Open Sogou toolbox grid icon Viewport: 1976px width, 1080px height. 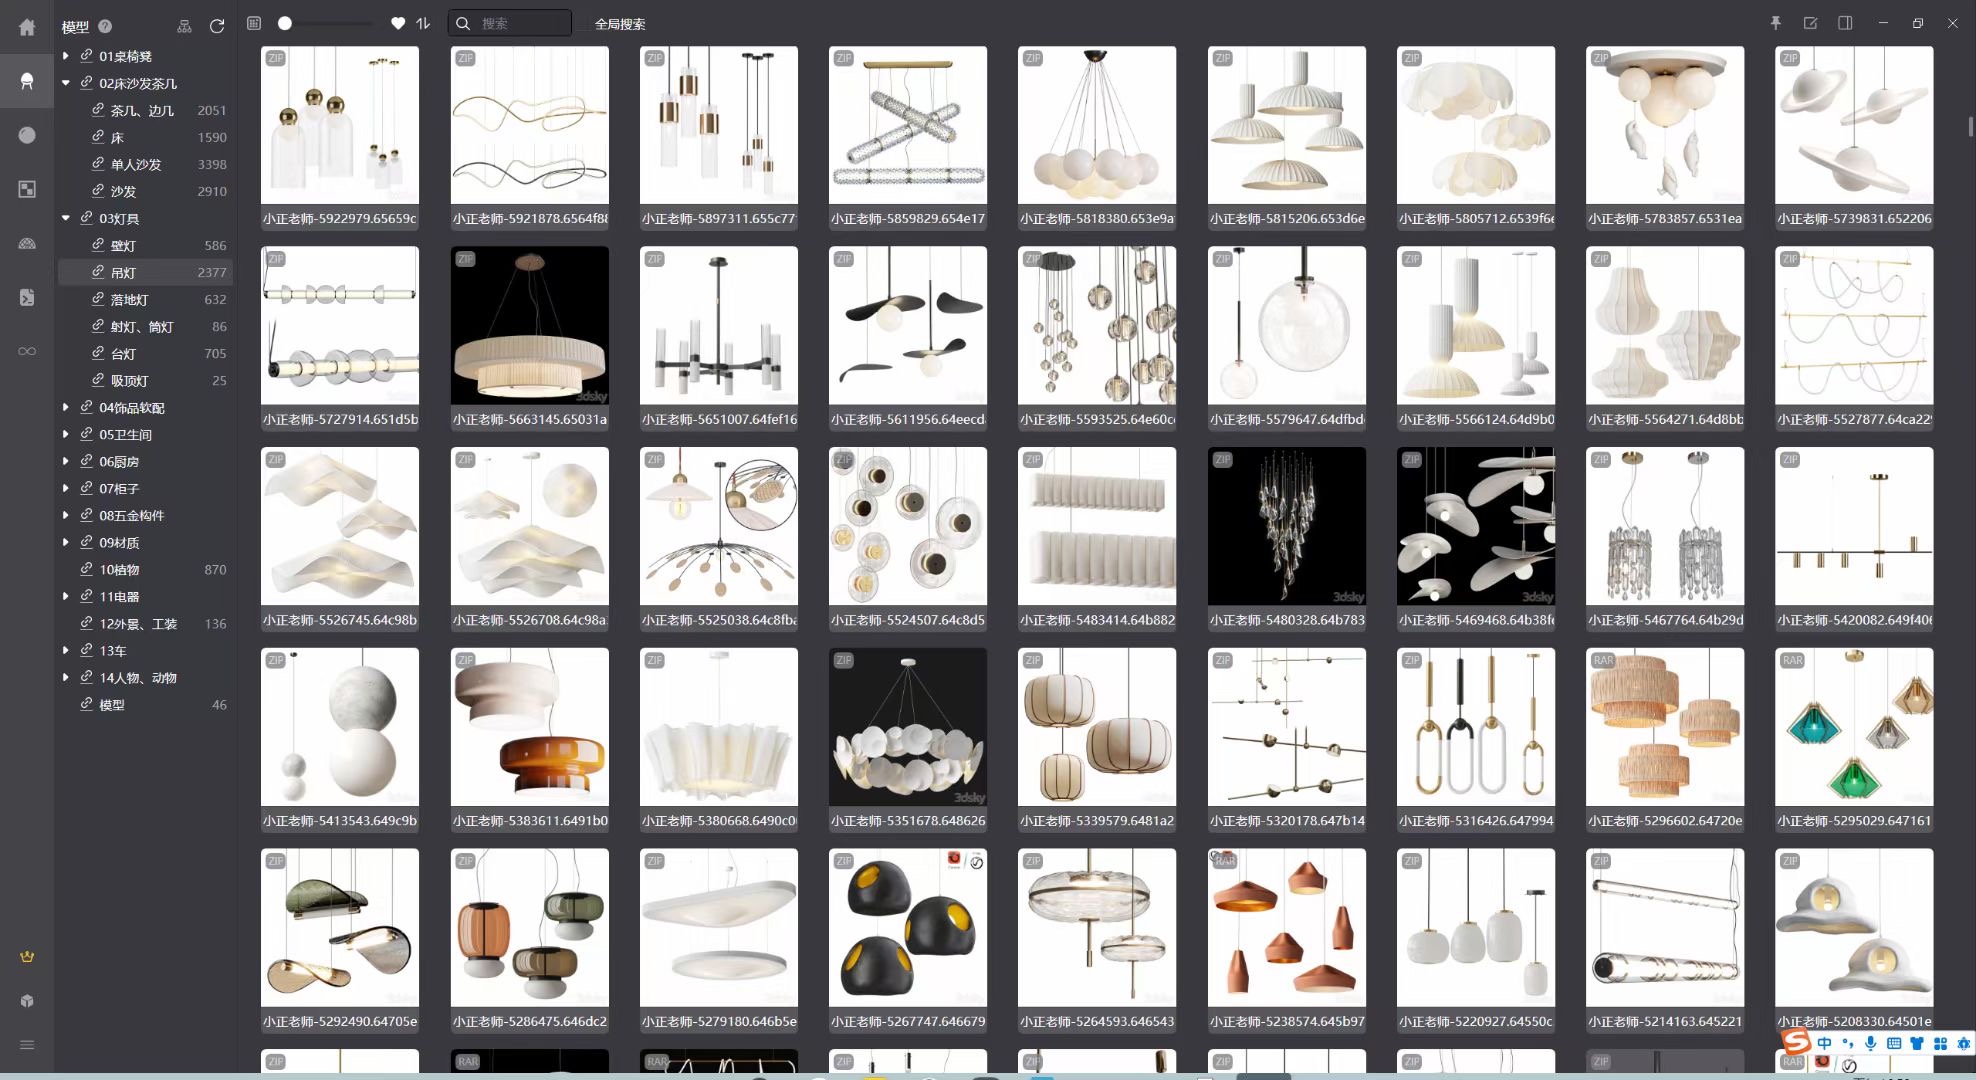[x=1940, y=1043]
